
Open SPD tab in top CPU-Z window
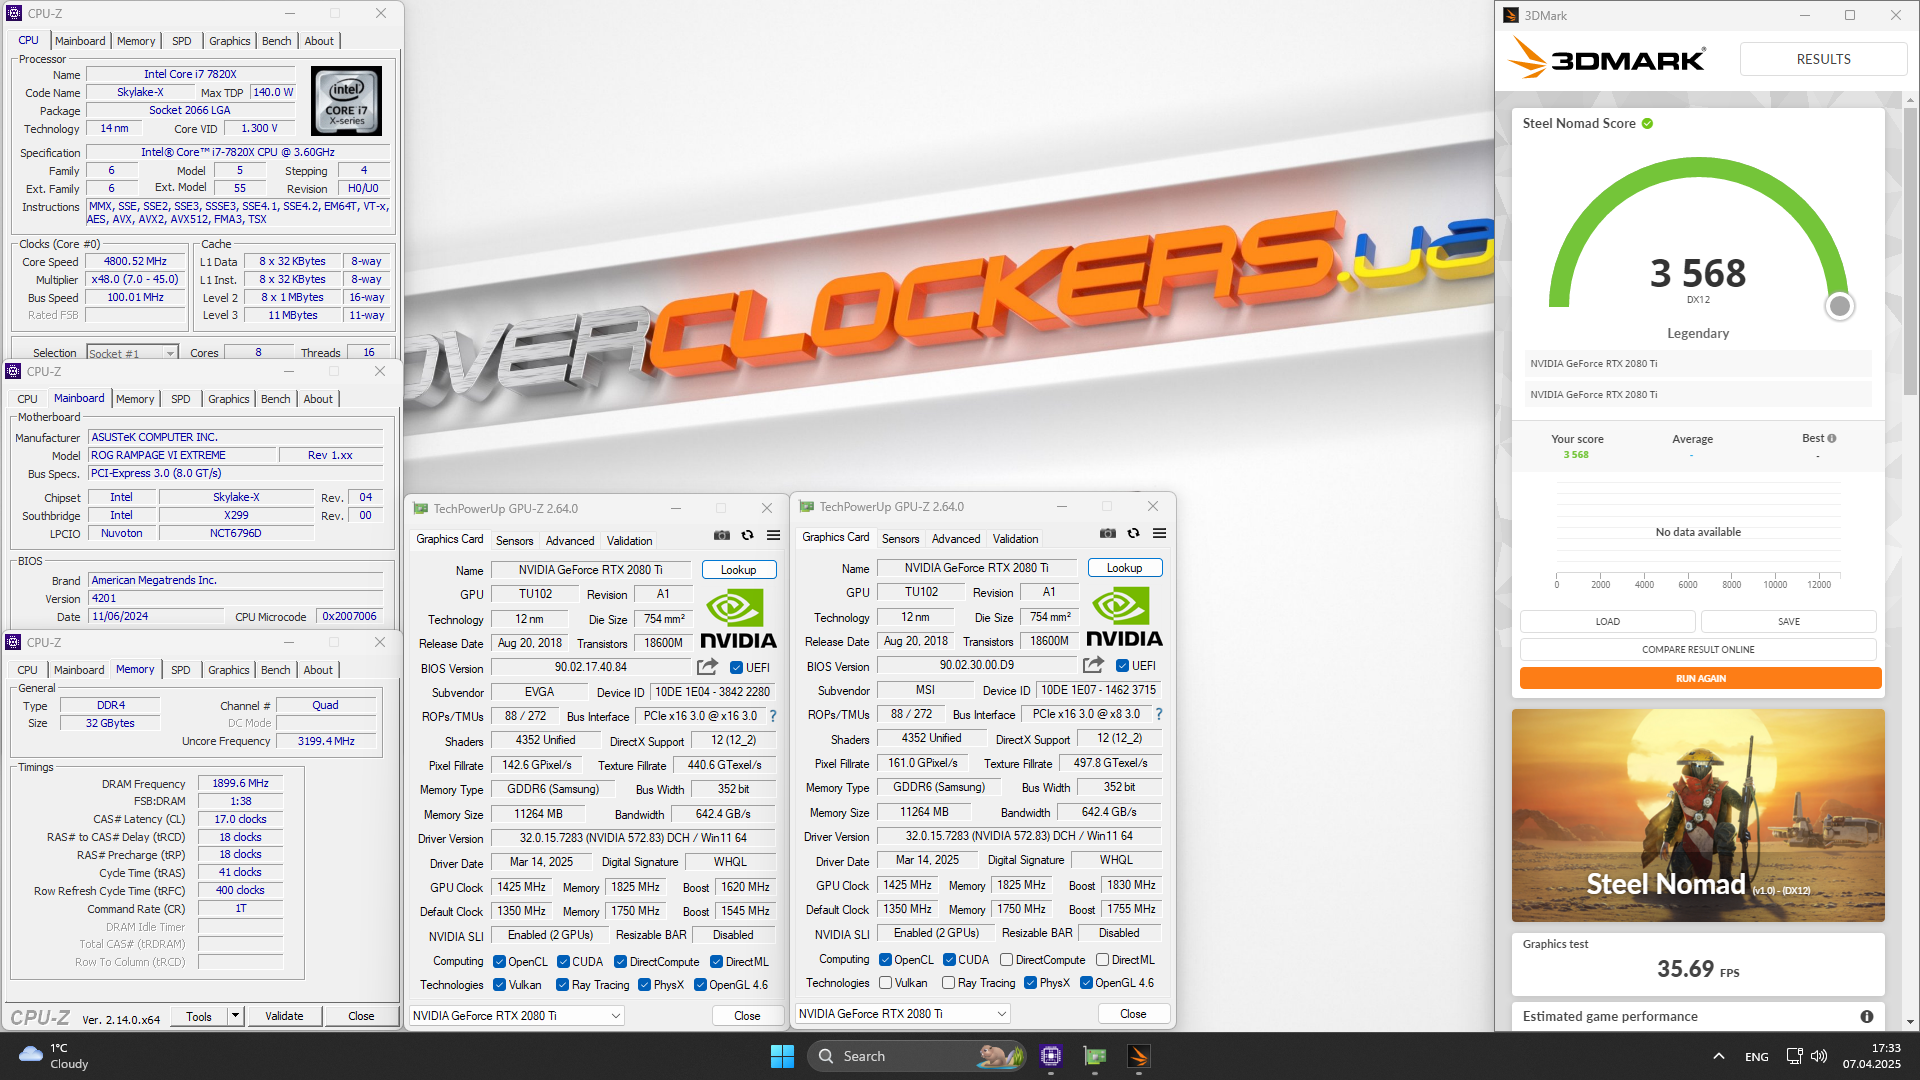point(181,41)
